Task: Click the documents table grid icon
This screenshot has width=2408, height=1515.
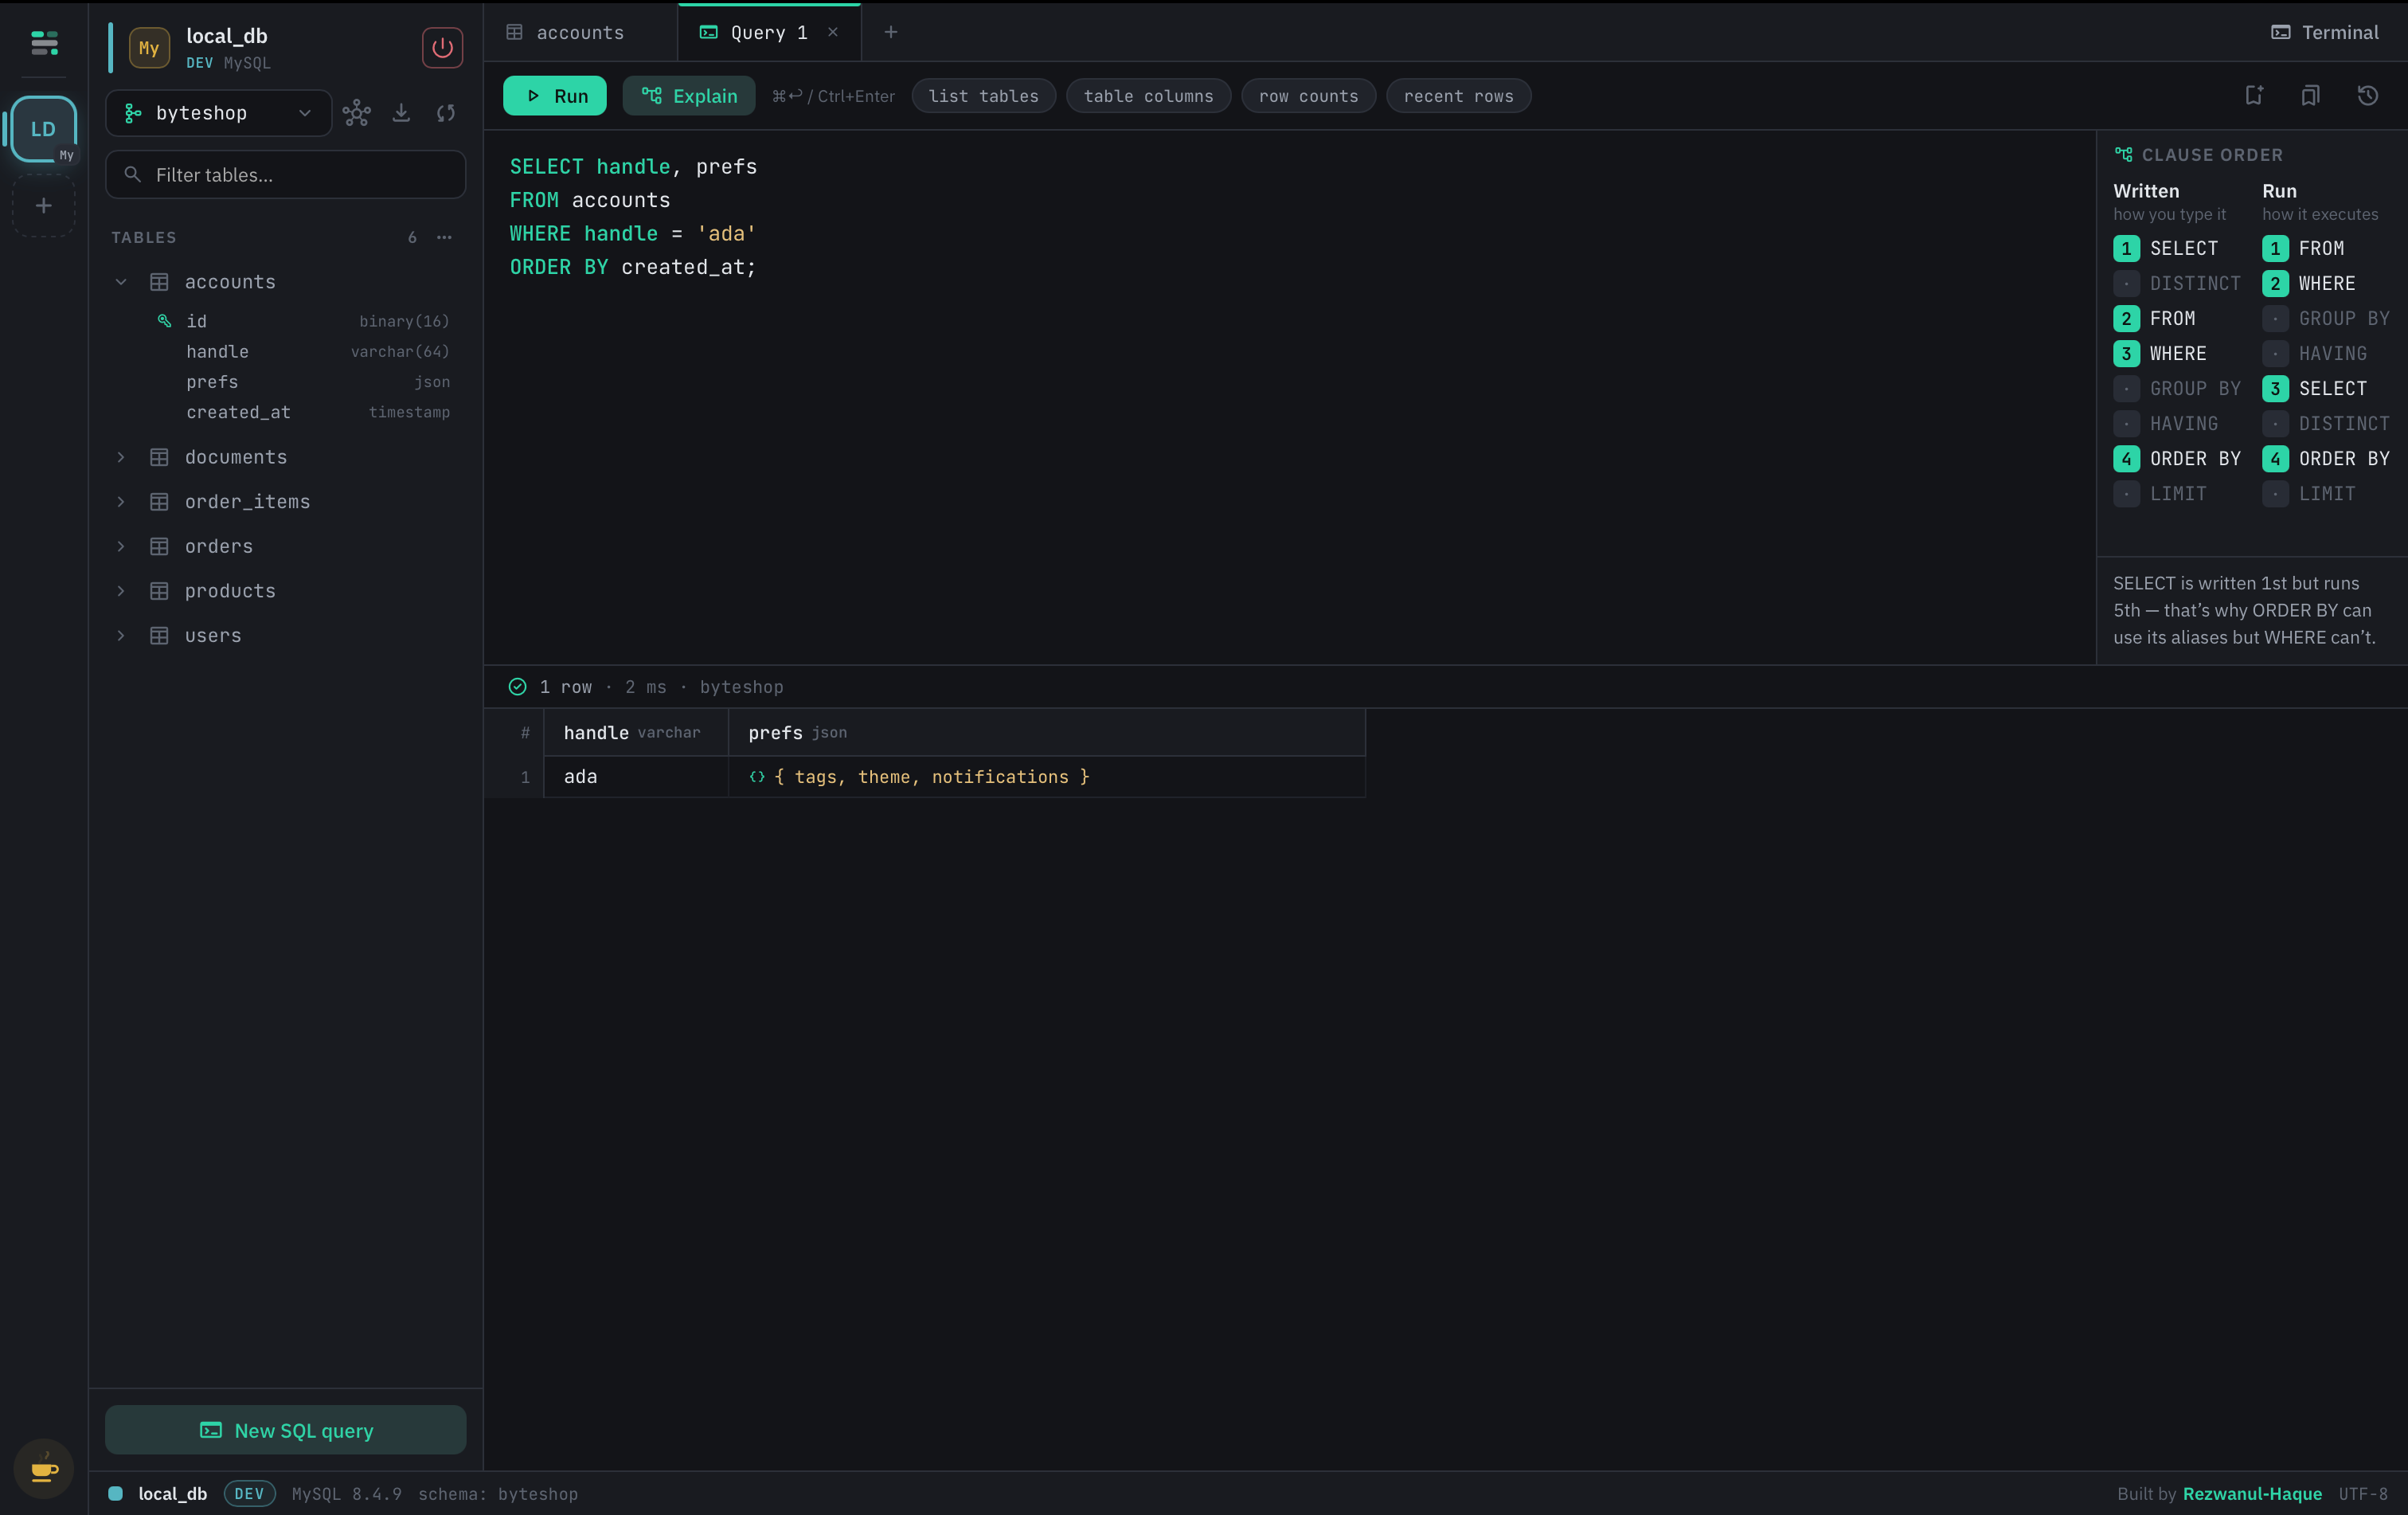Action: 159,457
